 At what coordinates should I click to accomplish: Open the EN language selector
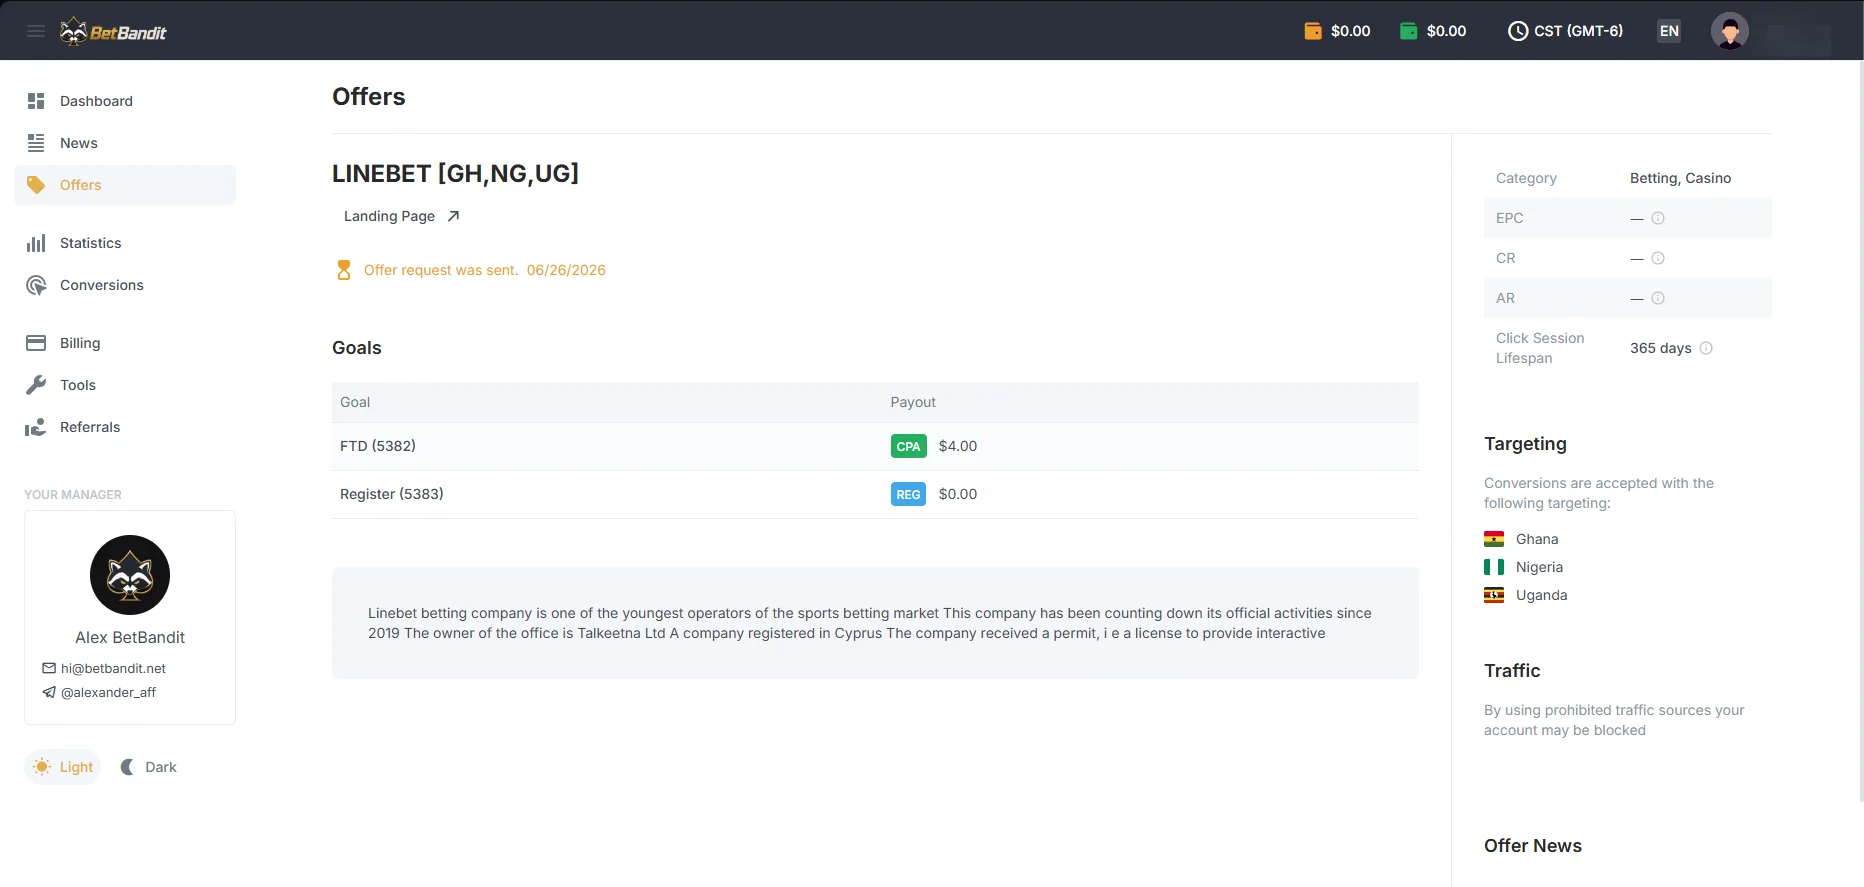(x=1669, y=31)
